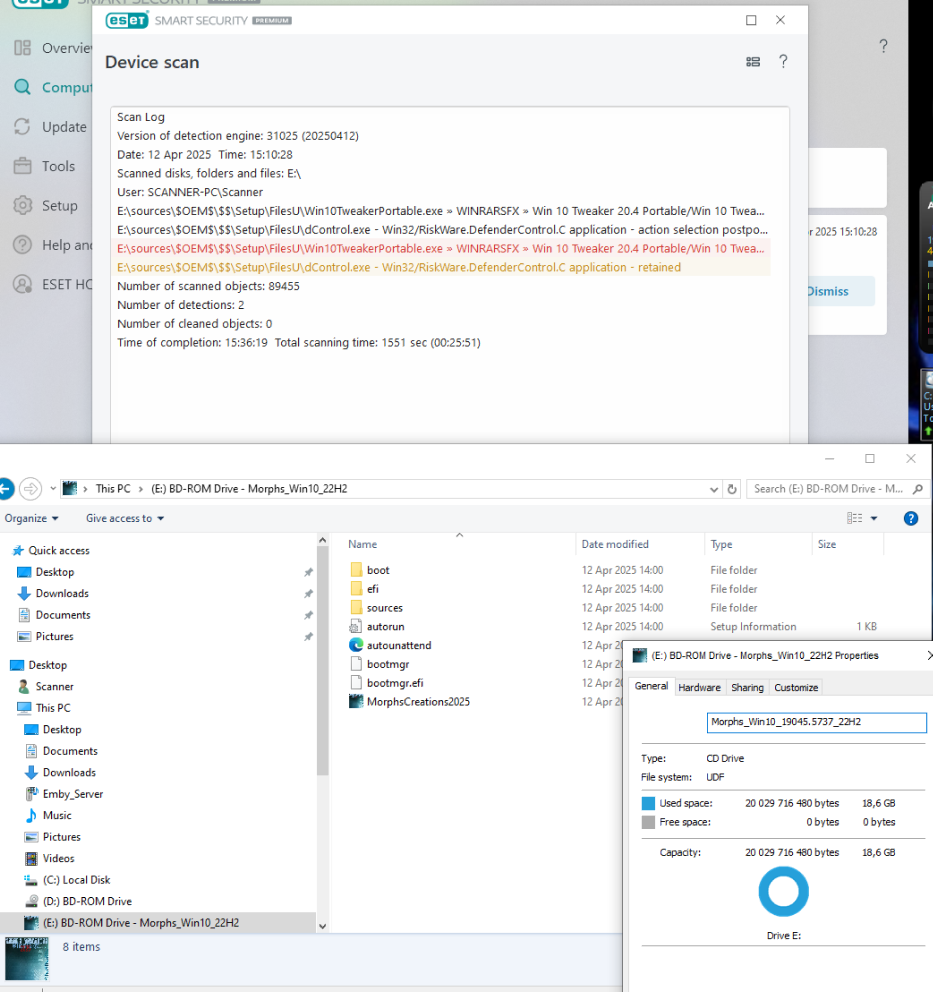Click drive thumbnail in details pane

[27, 958]
